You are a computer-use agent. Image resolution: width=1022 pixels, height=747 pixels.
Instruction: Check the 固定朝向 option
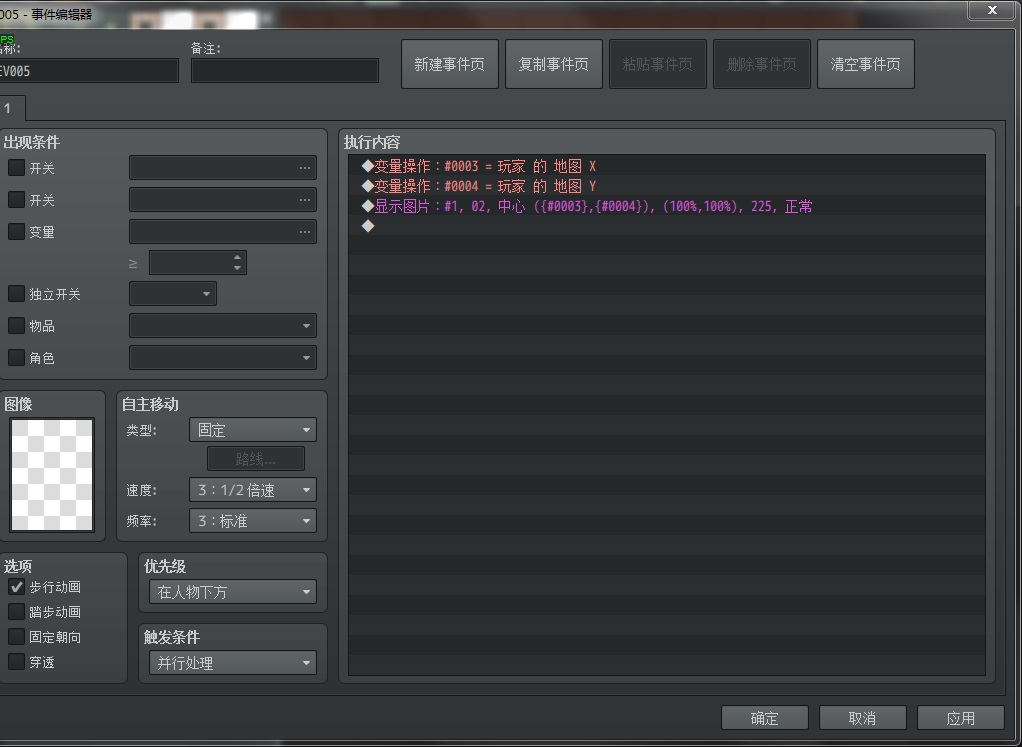(16, 637)
